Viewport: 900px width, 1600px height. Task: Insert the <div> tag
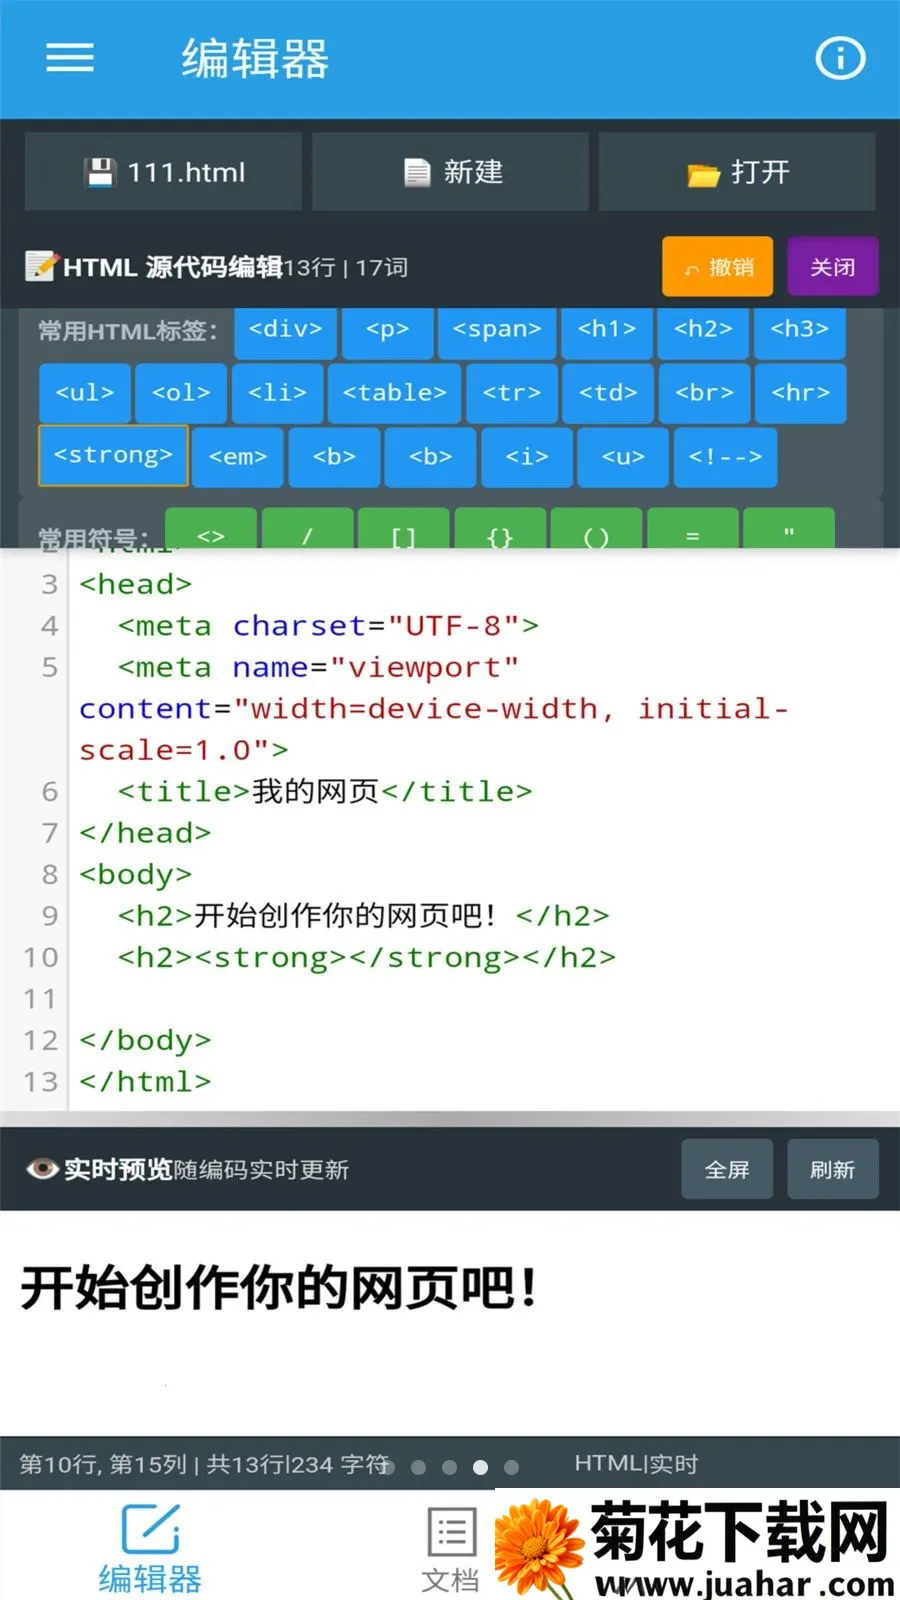pyautogui.click(x=285, y=331)
